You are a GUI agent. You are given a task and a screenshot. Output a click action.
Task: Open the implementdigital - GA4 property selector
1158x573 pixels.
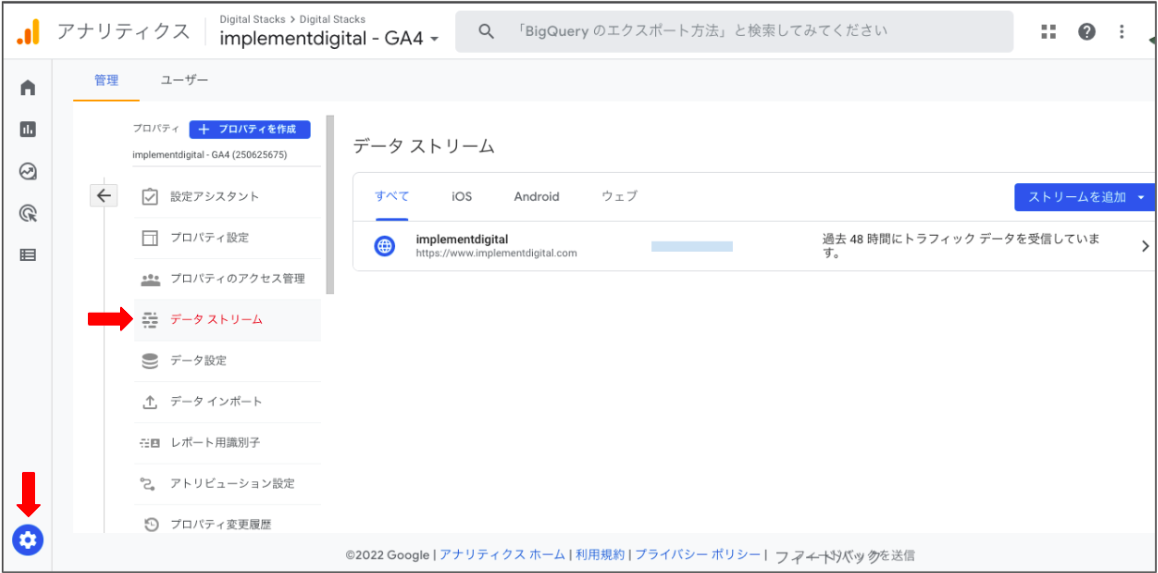[x=329, y=39]
